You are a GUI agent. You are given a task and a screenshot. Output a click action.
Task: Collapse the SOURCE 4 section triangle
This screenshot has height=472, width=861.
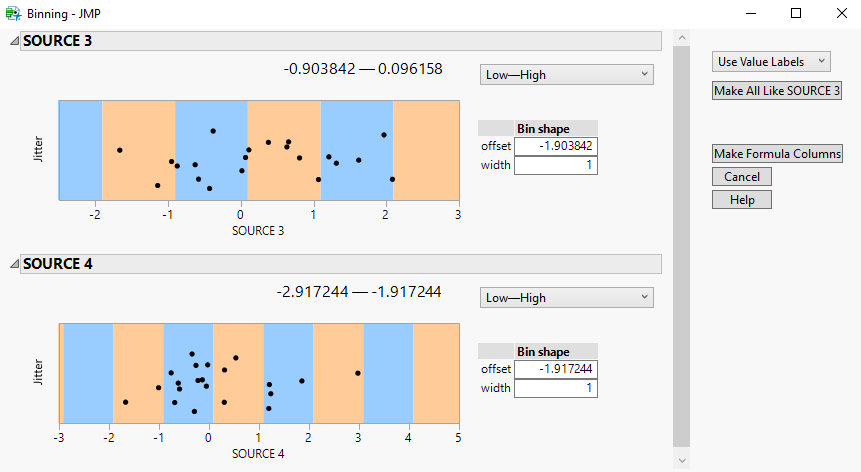coord(13,264)
